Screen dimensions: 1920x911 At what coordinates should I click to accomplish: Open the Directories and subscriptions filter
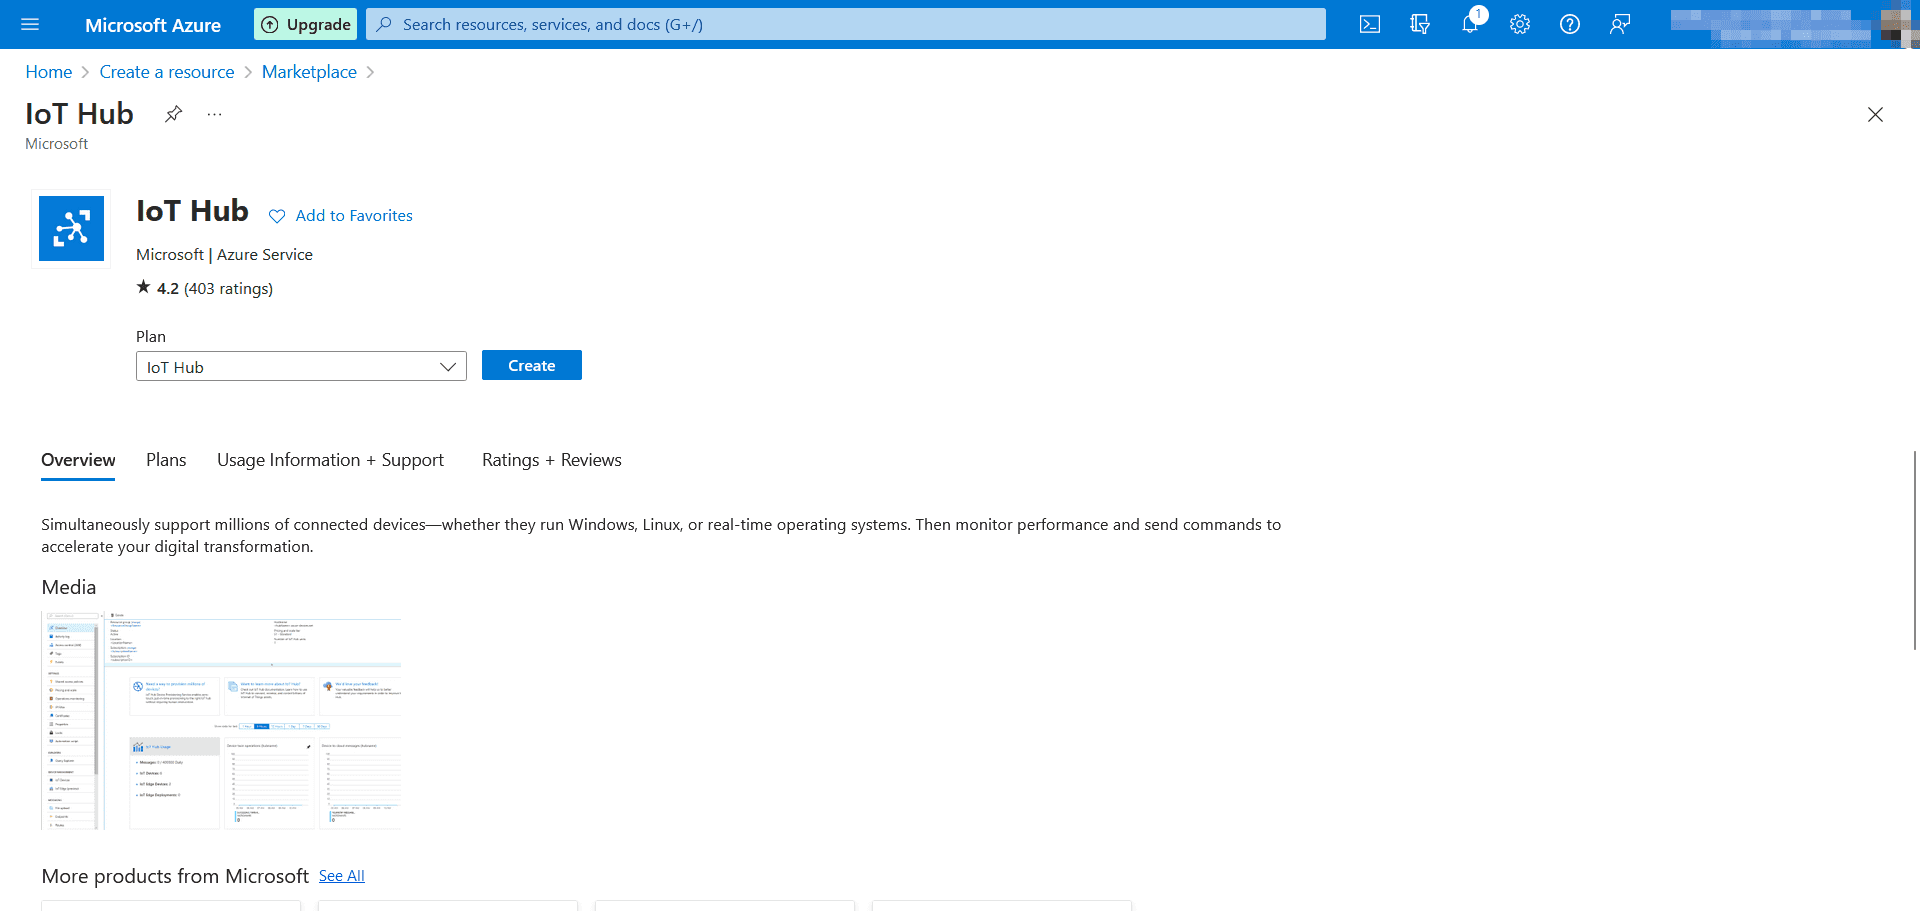(1420, 24)
